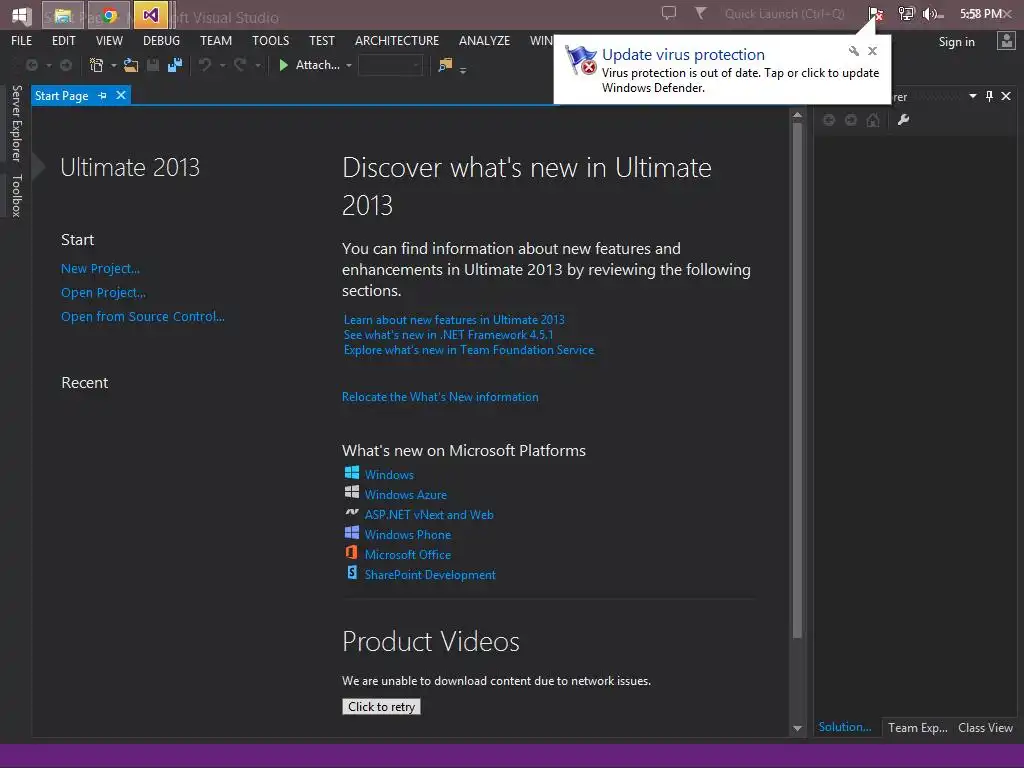Click the Windows logo beside Windows link
The width and height of the screenshot is (1024, 768).
(352, 472)
